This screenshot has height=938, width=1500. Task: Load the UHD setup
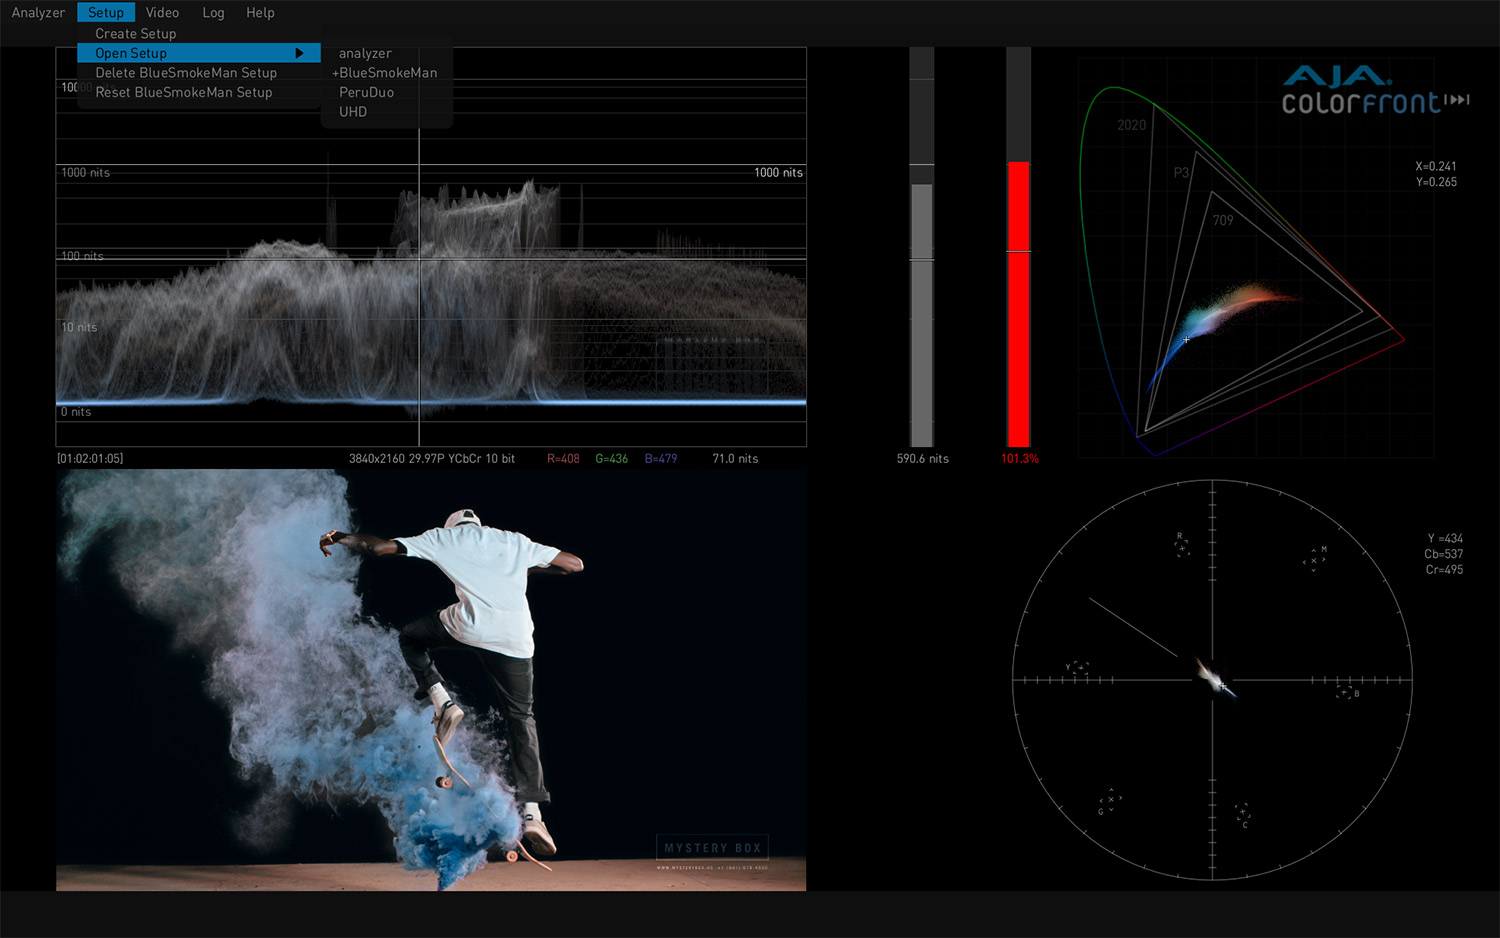[x=353, y=112]
